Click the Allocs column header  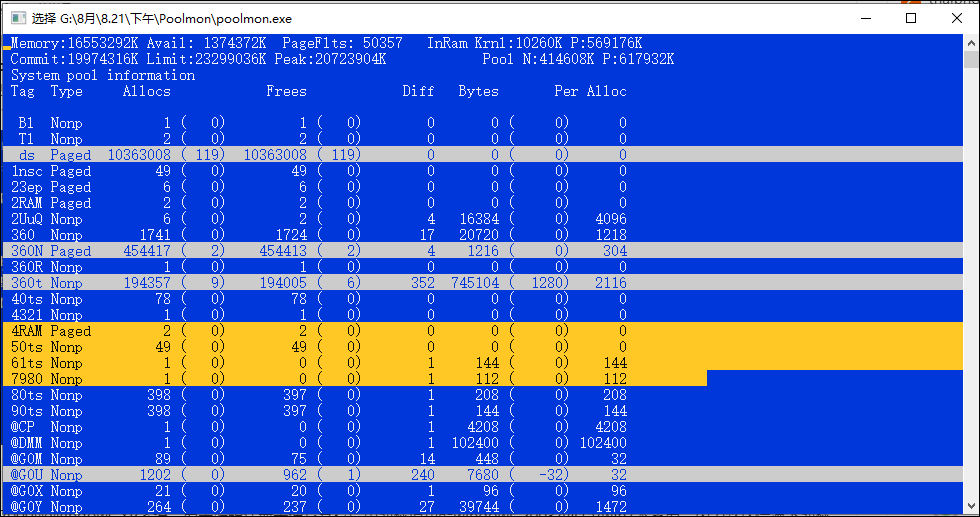pos(146,91)
